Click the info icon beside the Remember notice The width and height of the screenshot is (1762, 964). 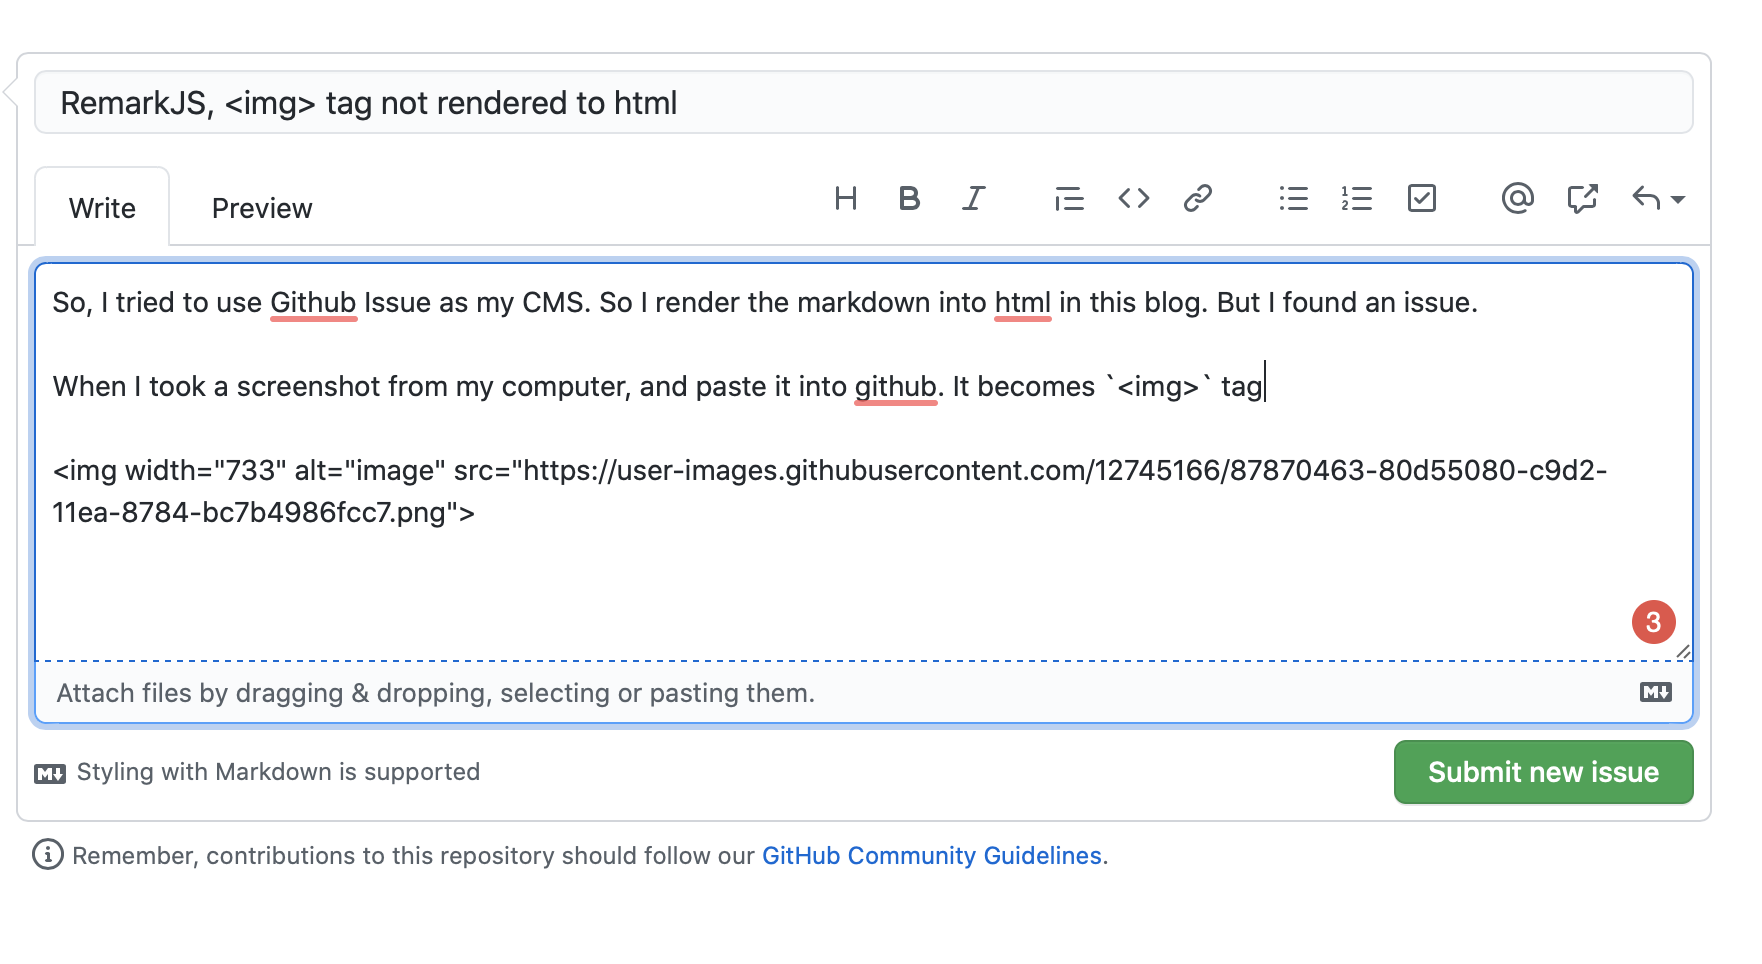point(48,855)
